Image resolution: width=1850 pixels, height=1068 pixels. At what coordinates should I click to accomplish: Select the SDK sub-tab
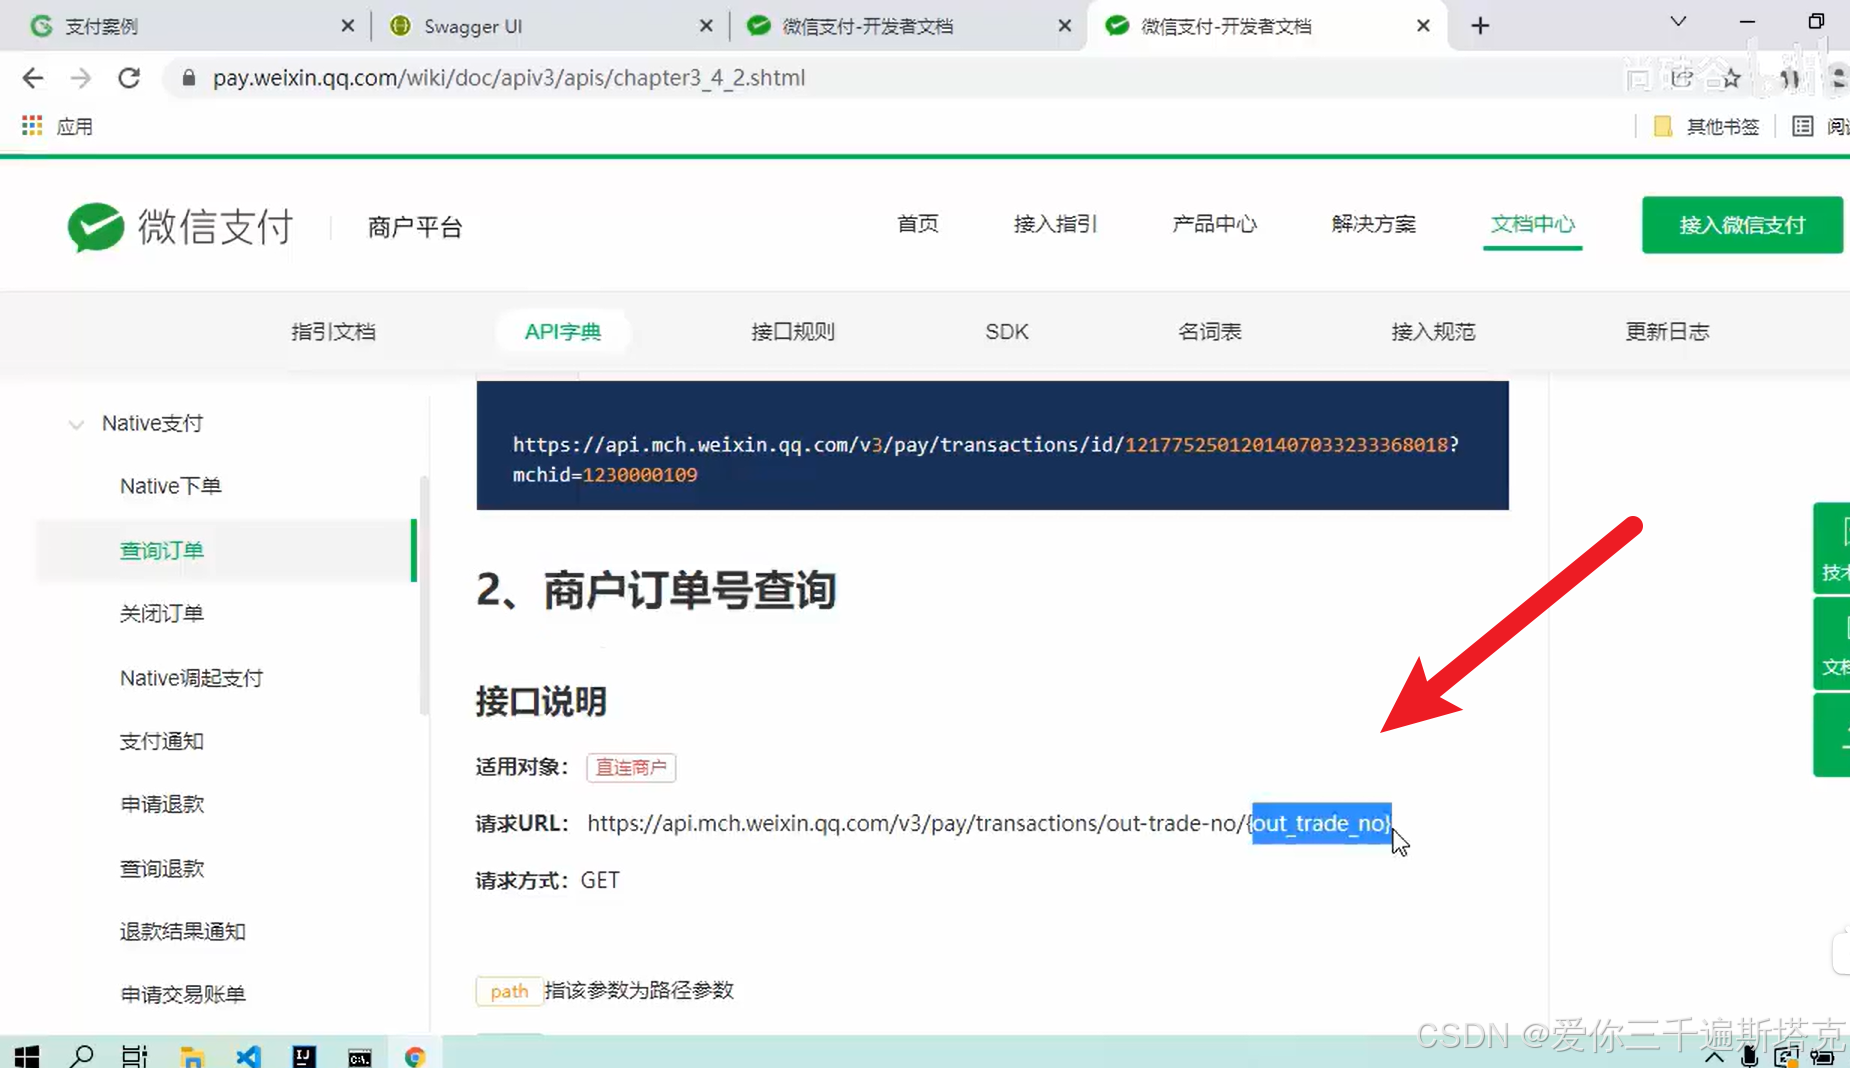coord(1006,331)
